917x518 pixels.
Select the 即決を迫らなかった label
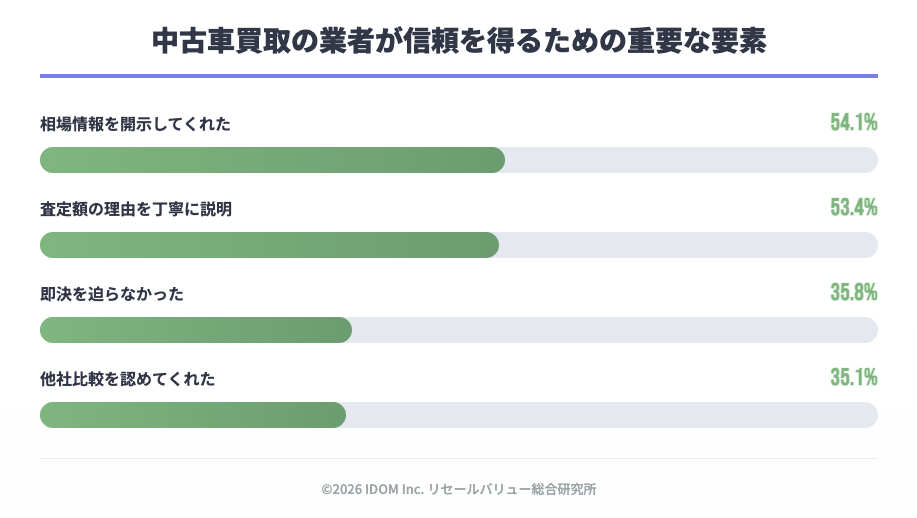pos(111,294)
